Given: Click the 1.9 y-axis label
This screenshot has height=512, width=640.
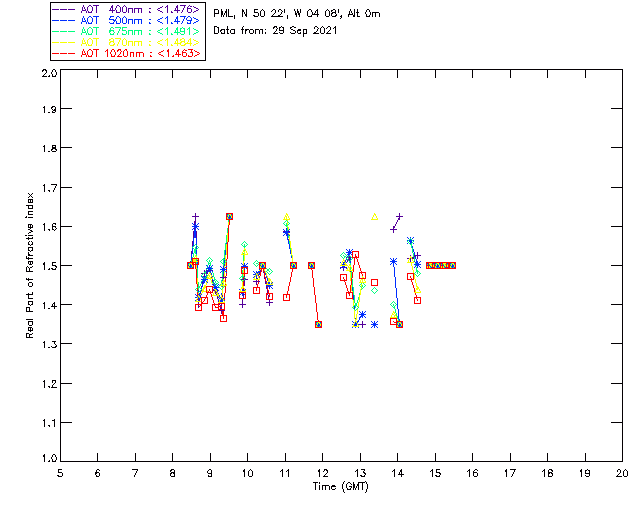Looking at the screenshot, I should [x=49, y=109].
